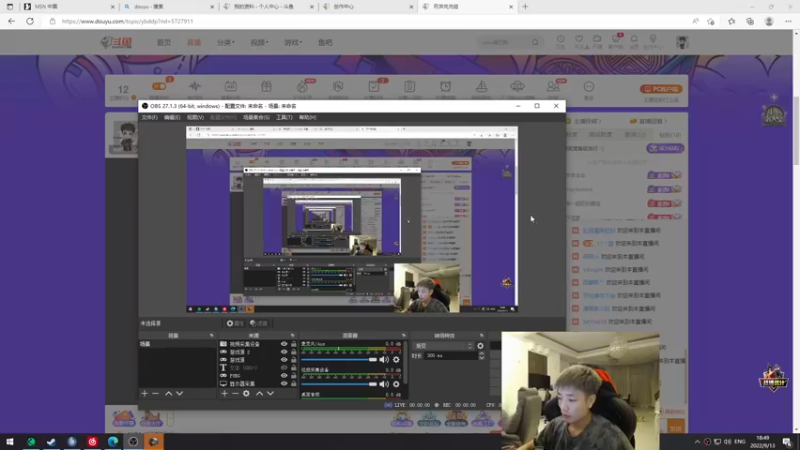This screenshot has width=800, height=450.
Task: Toggle visibility of the second source row
Action: click(x=284, y=352)
